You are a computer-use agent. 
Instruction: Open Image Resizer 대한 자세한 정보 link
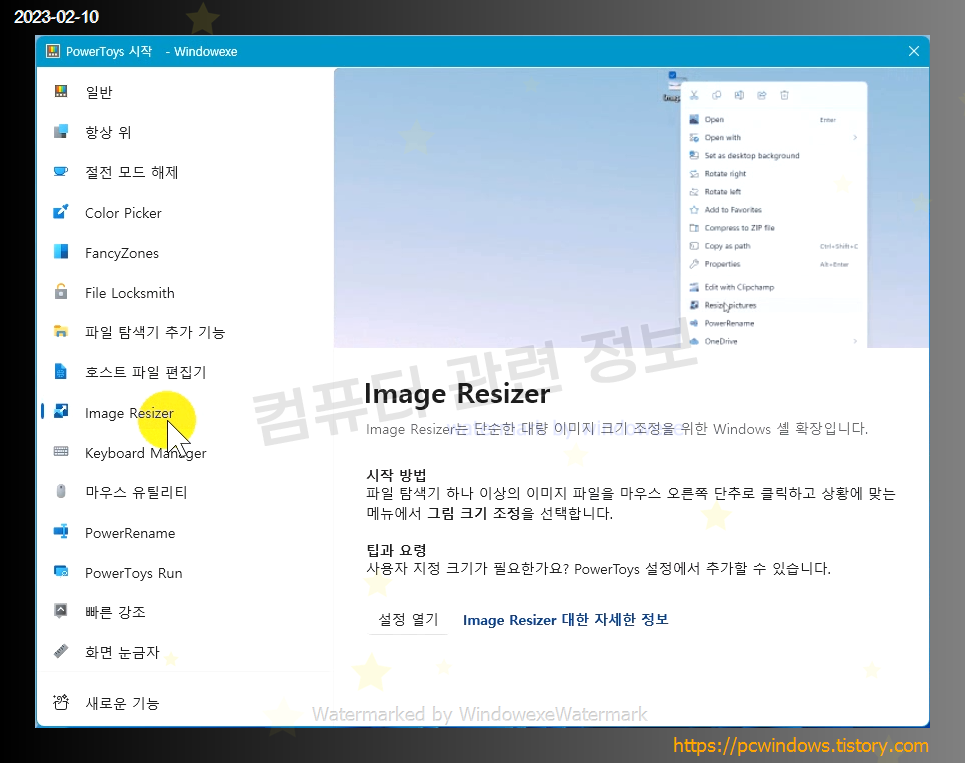[x=565, y=620]
